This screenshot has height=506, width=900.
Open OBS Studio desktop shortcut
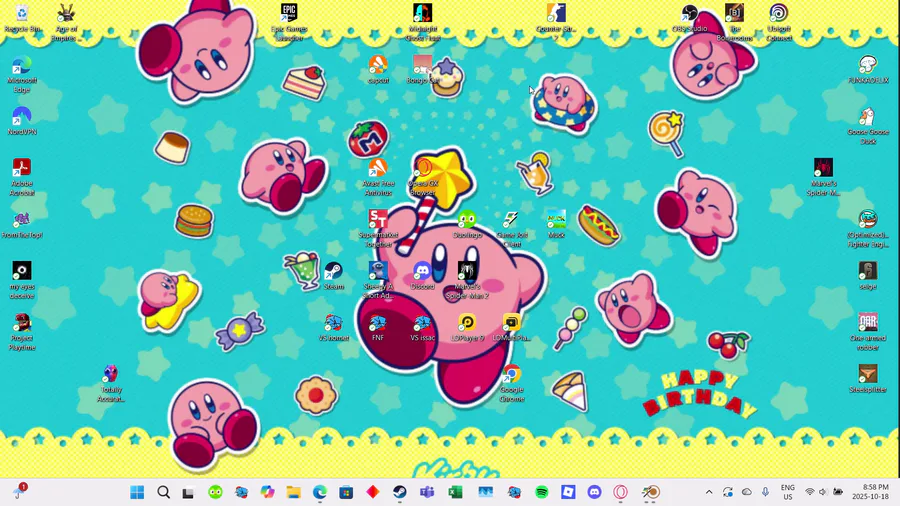point(689,18)
